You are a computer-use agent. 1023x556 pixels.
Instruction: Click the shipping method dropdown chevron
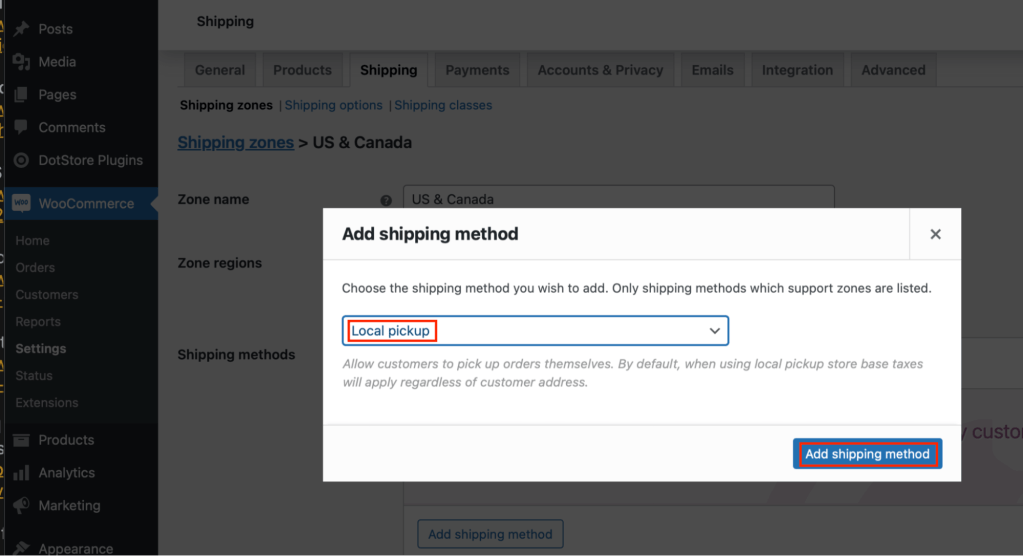click(x=714, y=331)
